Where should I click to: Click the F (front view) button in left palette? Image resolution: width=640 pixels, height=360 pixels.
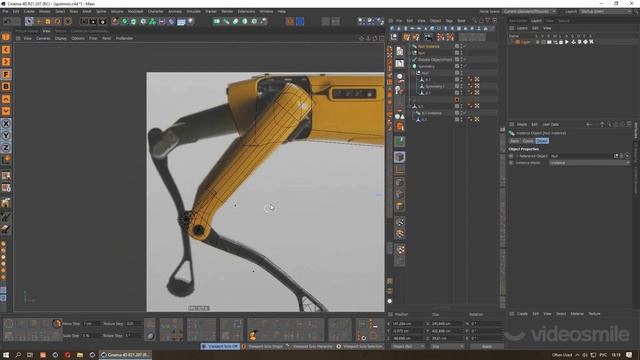tap(6, 74)
